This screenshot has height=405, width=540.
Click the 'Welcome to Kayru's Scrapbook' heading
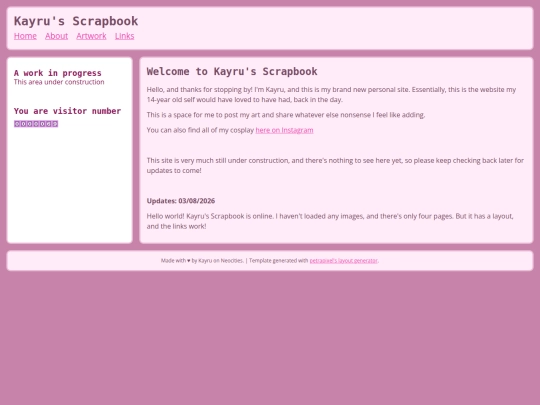[232, 71]
